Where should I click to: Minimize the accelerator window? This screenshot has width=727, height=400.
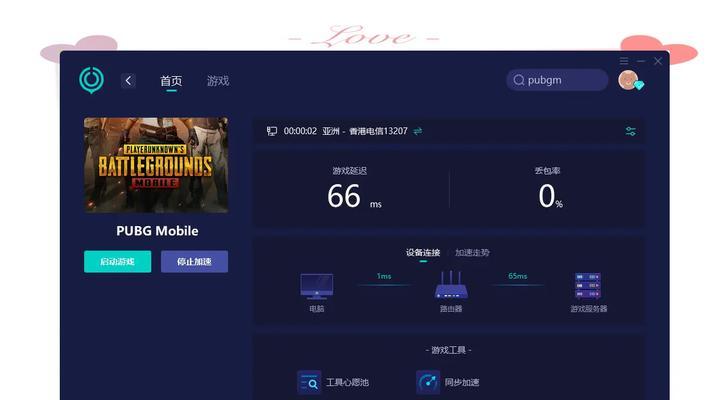pos(641,61)
